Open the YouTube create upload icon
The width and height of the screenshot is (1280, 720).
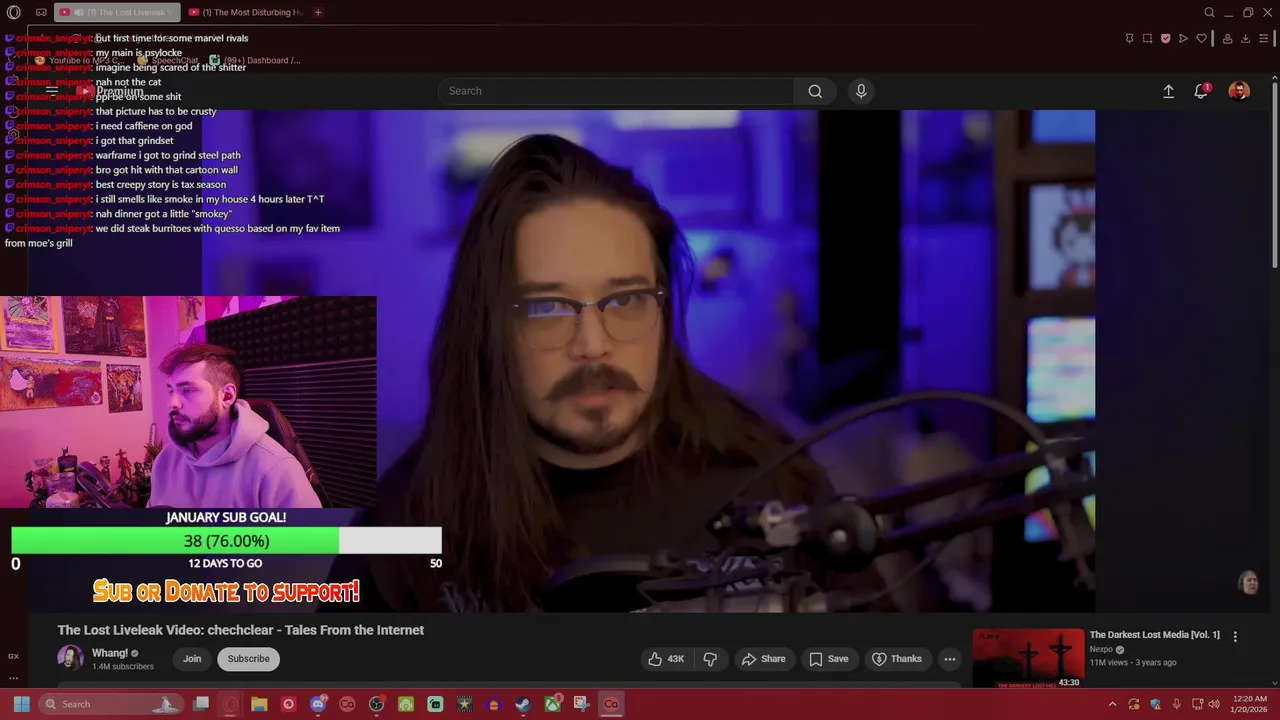point(1168,91)
